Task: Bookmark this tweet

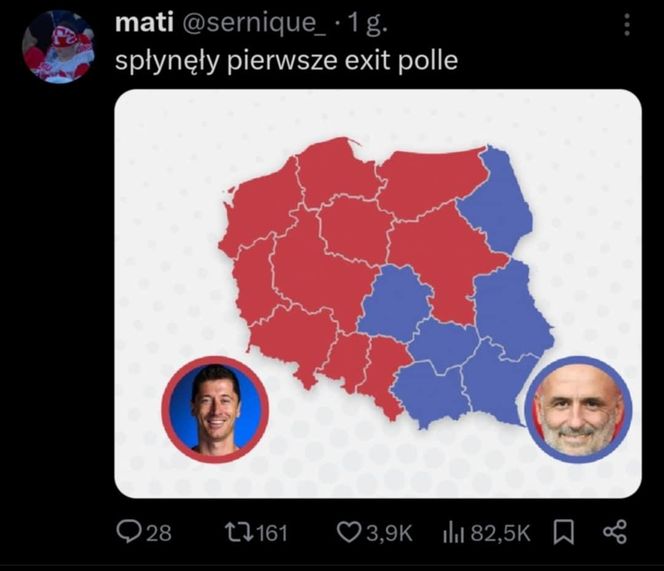Action: click(x=564, y=532)
